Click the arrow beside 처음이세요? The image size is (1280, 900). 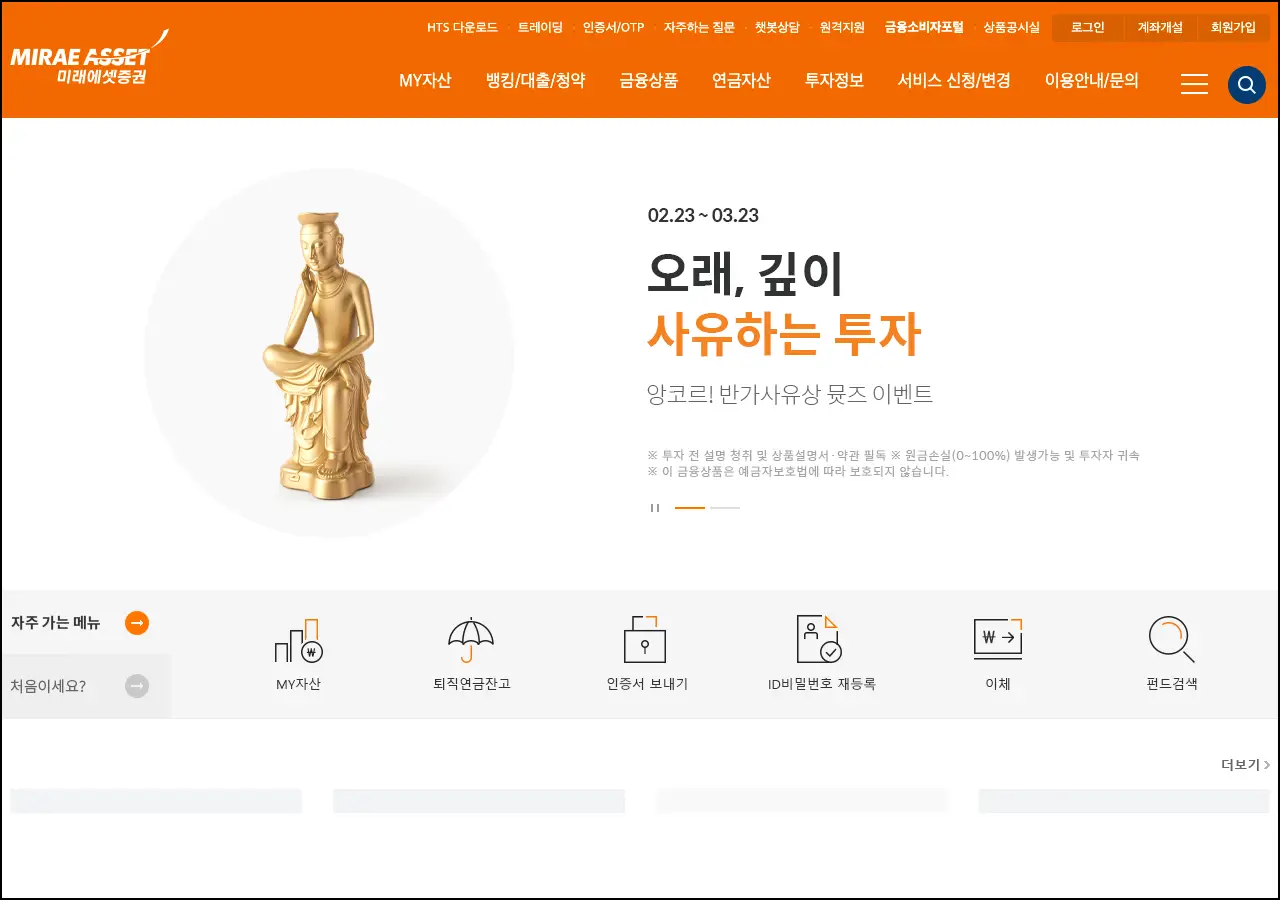point(138,685)
